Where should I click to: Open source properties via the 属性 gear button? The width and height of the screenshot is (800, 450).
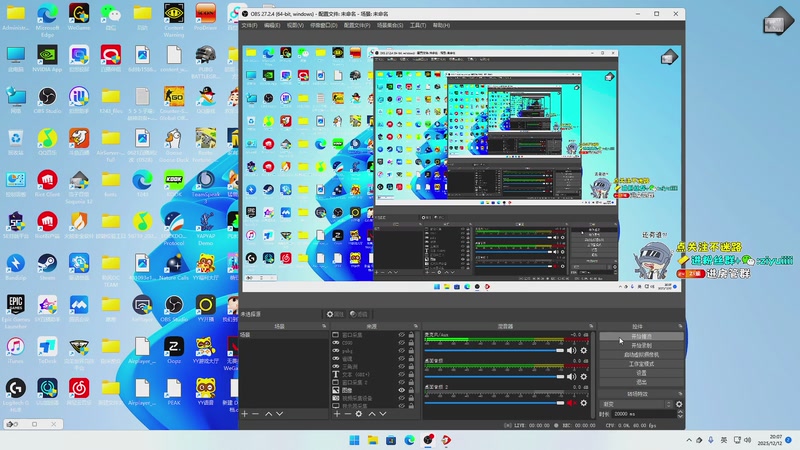click(x=335, y=314)
